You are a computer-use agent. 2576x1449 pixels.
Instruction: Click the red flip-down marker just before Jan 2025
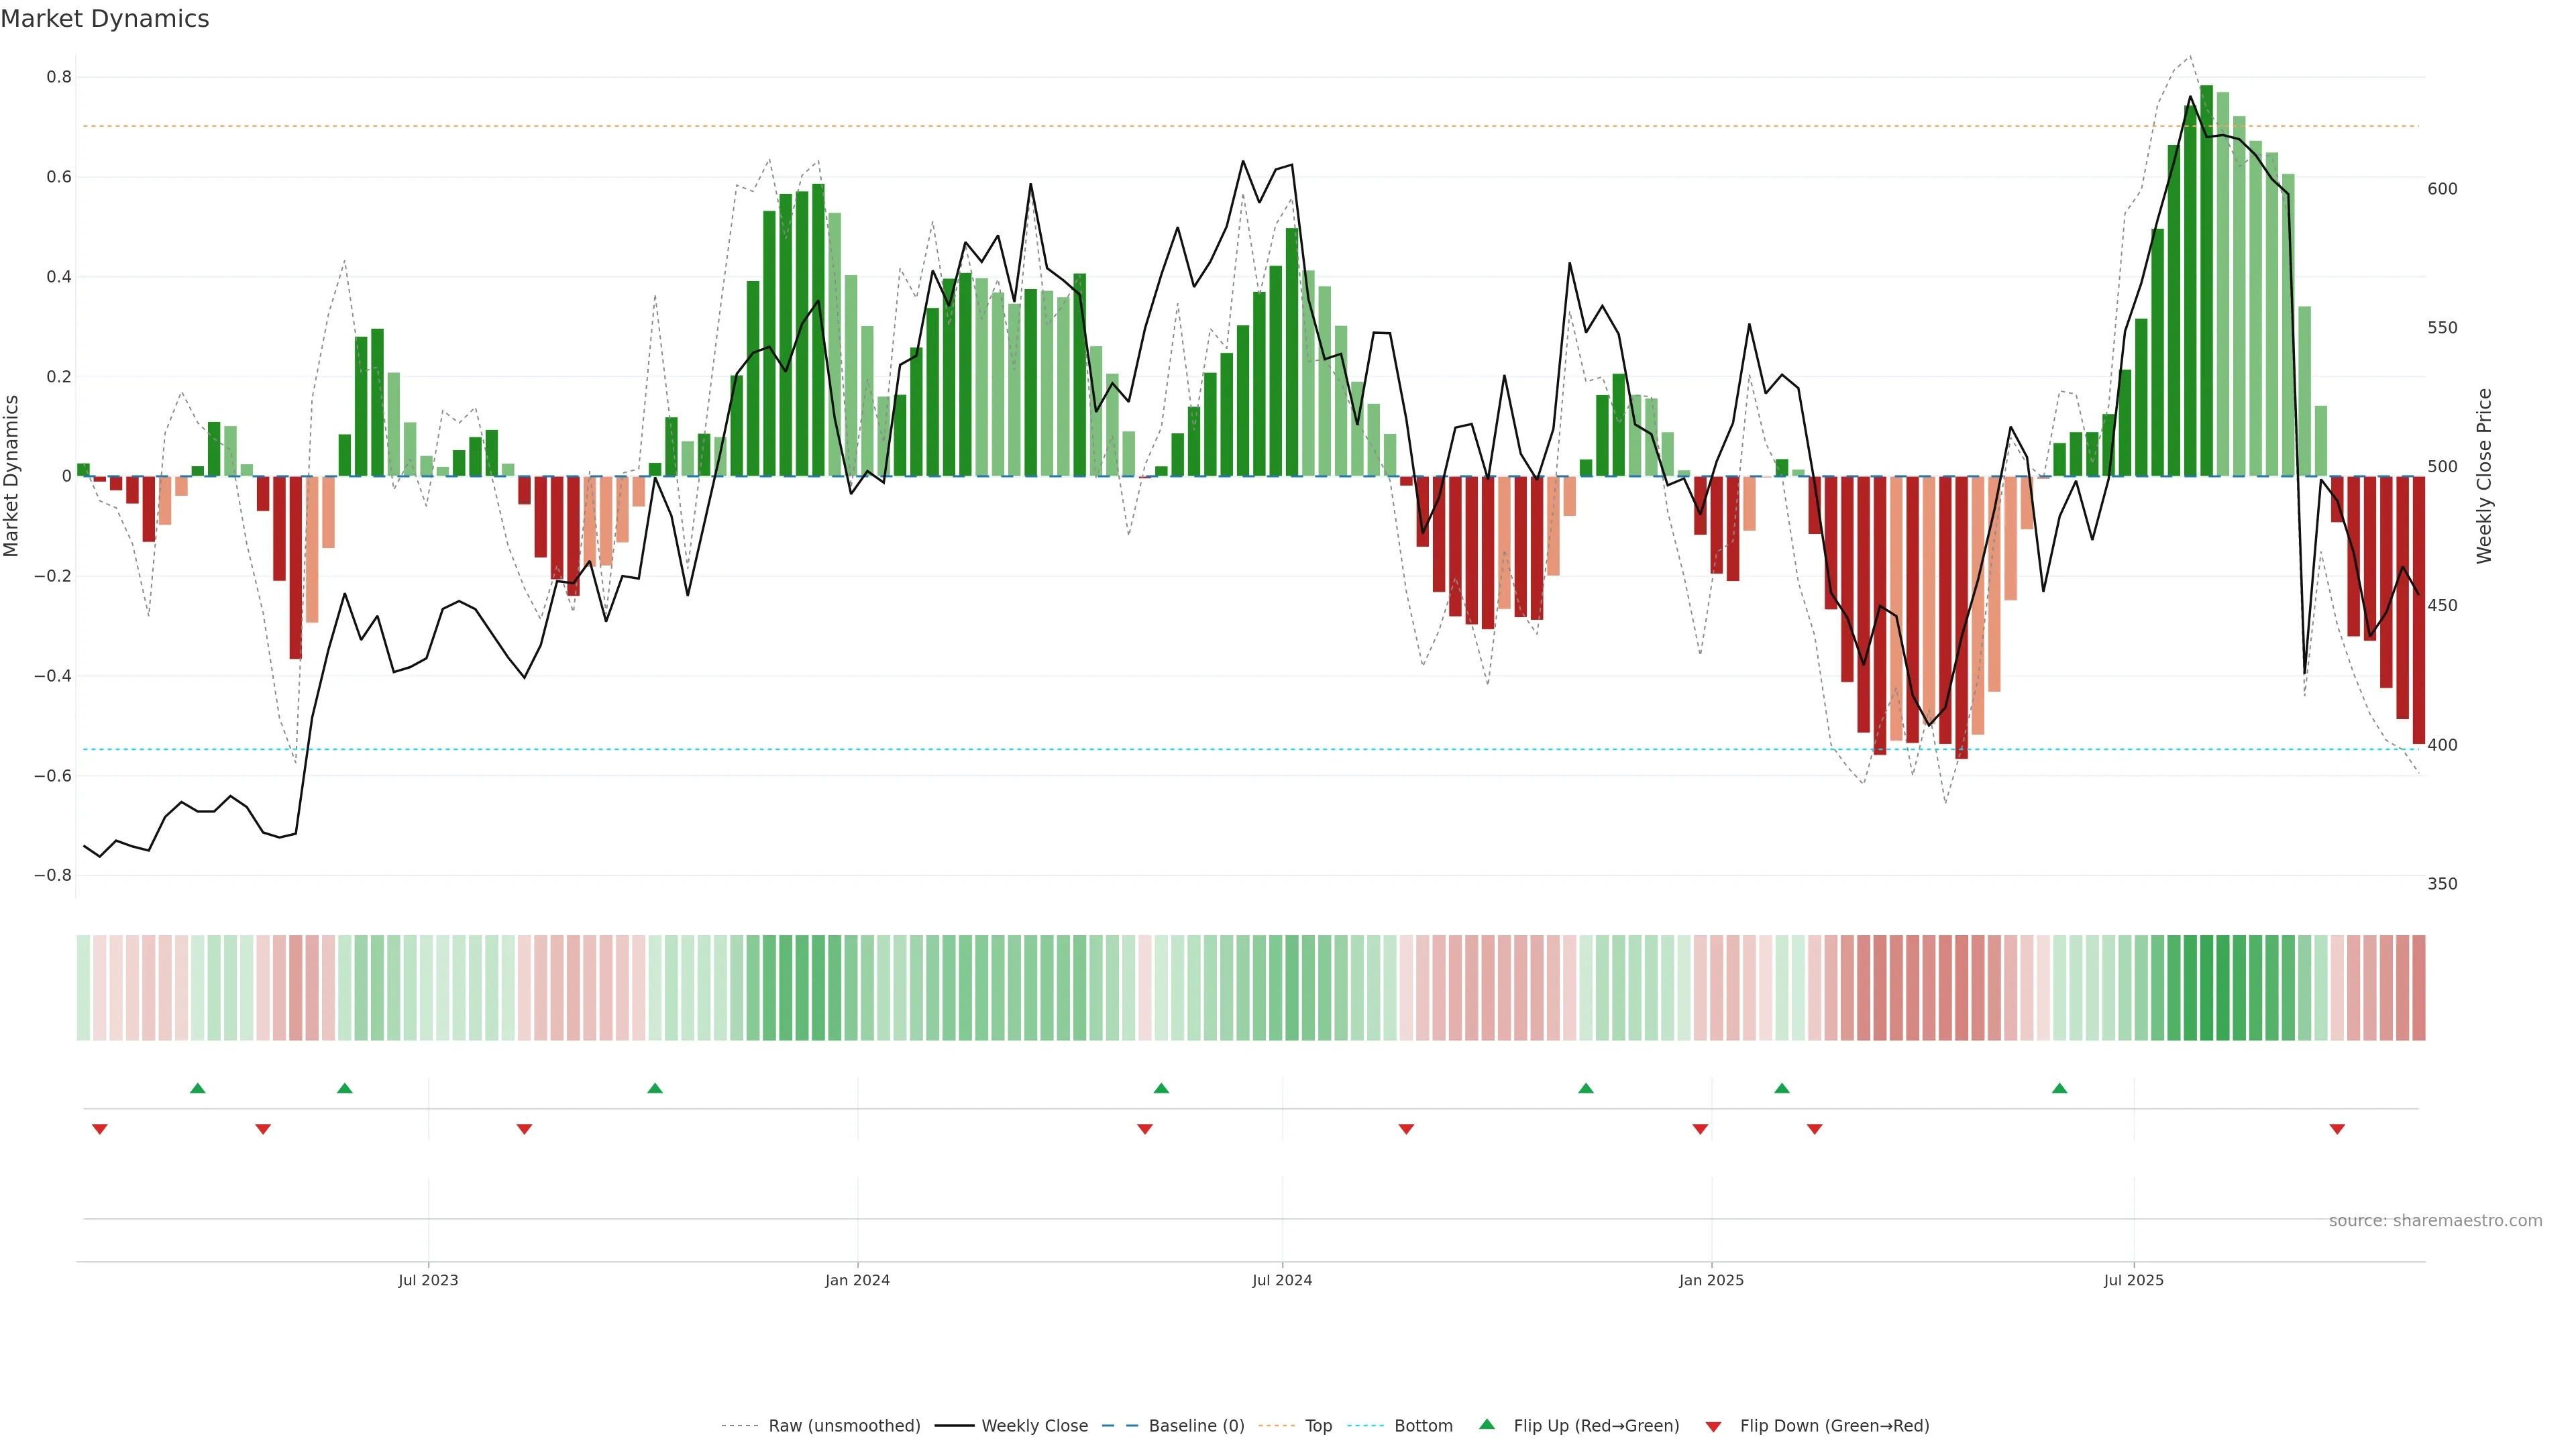click(x=1700, y=1129)
